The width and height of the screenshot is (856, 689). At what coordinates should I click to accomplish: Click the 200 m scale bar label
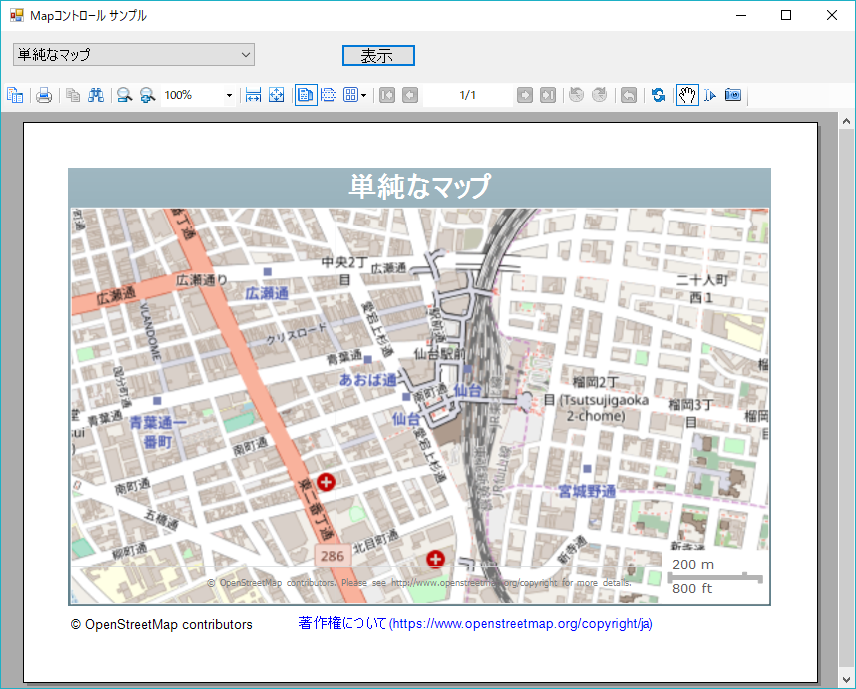pyautogui.click(x=693, y=565)
